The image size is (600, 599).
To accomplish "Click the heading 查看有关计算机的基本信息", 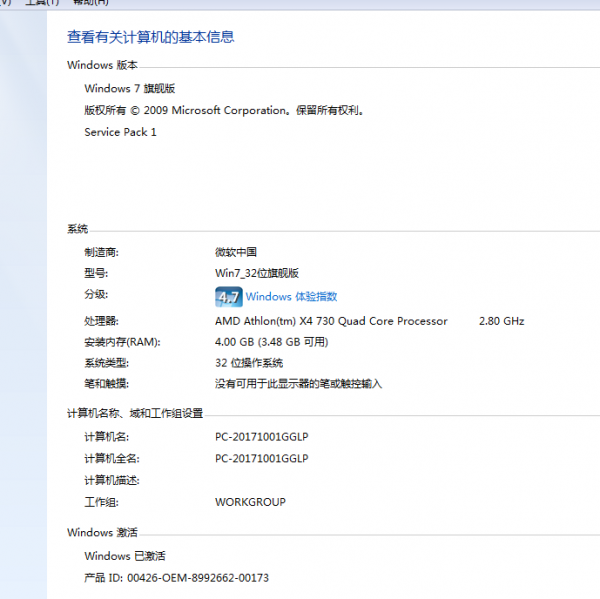I will [x=150, y=37].
